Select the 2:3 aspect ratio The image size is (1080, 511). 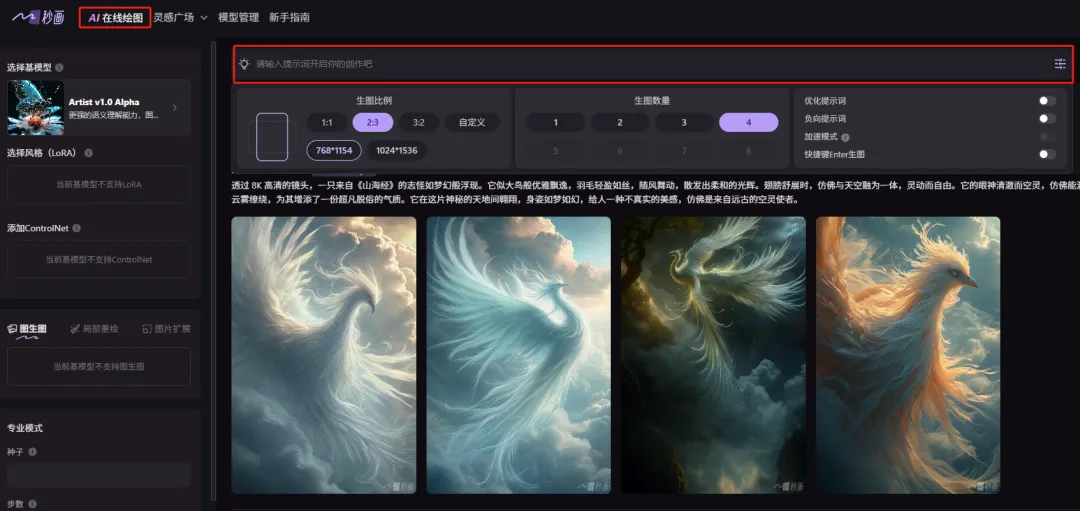coord(373,123)
